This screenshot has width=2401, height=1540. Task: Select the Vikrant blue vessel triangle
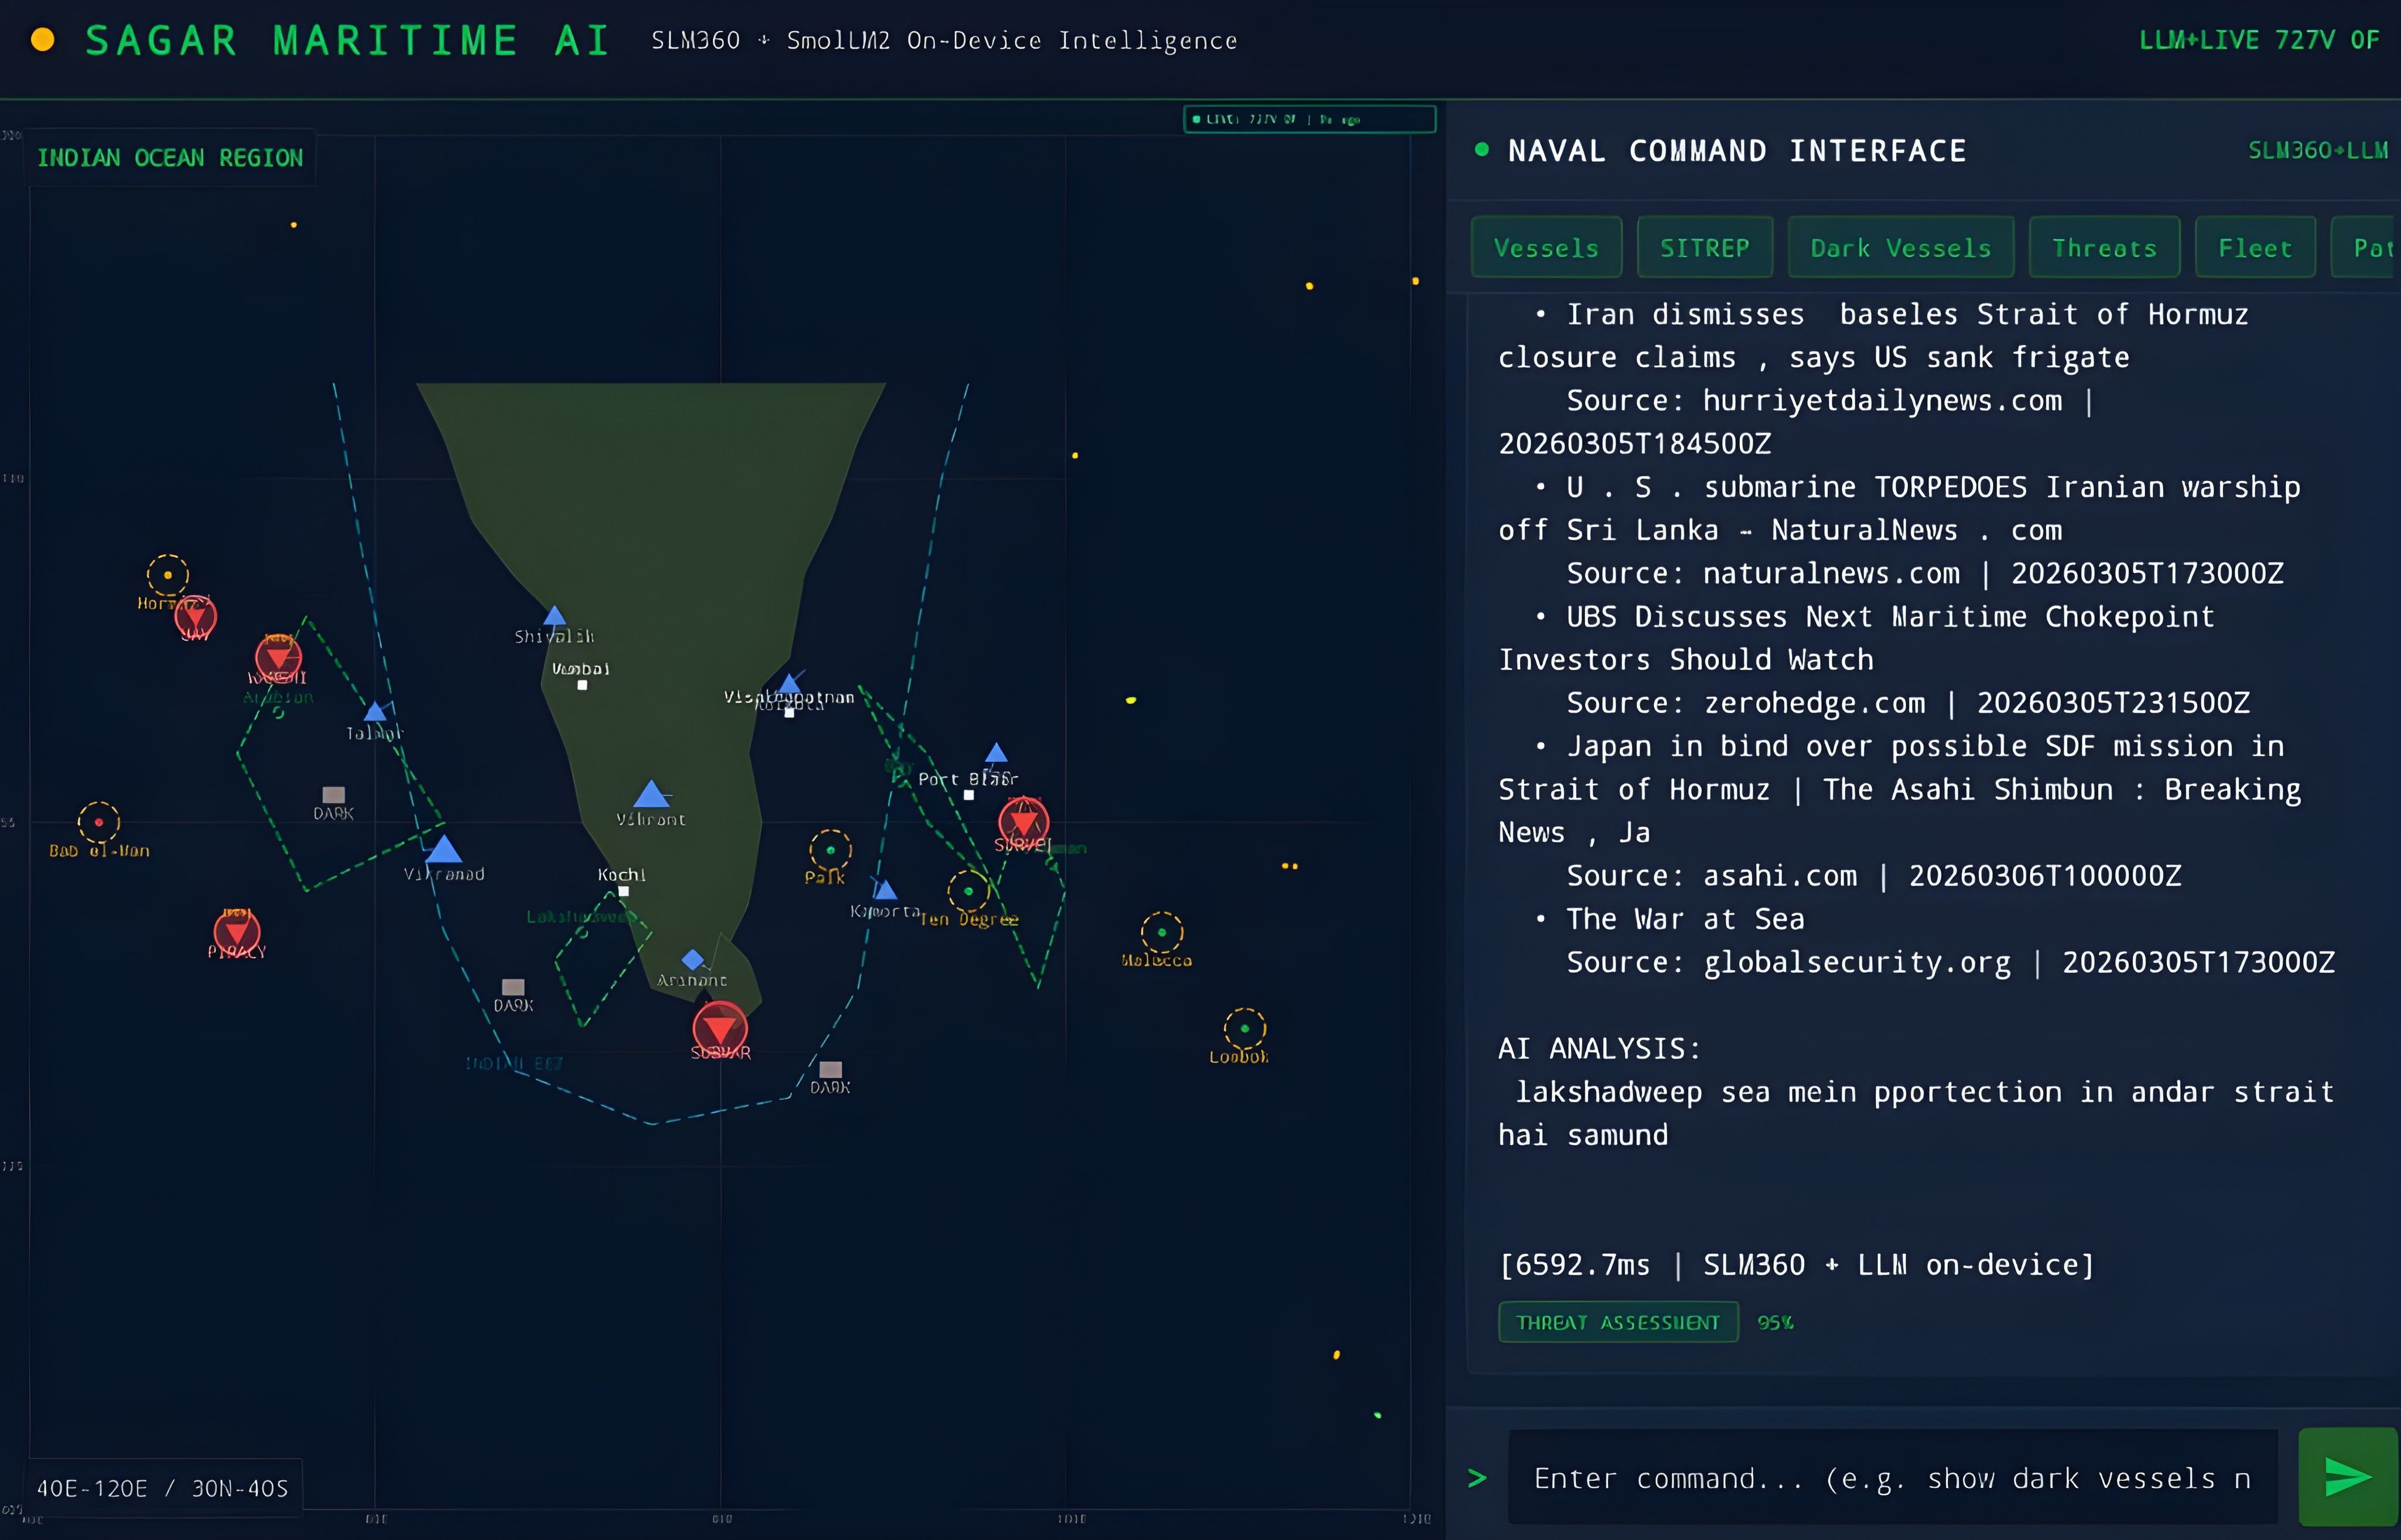click(x=651, y=795)
